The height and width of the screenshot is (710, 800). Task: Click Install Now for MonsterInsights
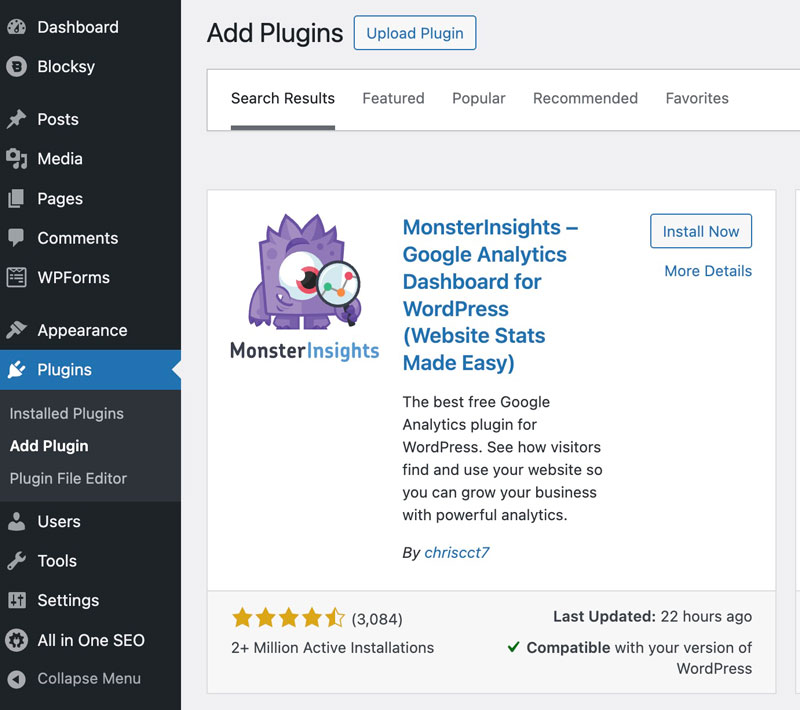tap(701, 231)
